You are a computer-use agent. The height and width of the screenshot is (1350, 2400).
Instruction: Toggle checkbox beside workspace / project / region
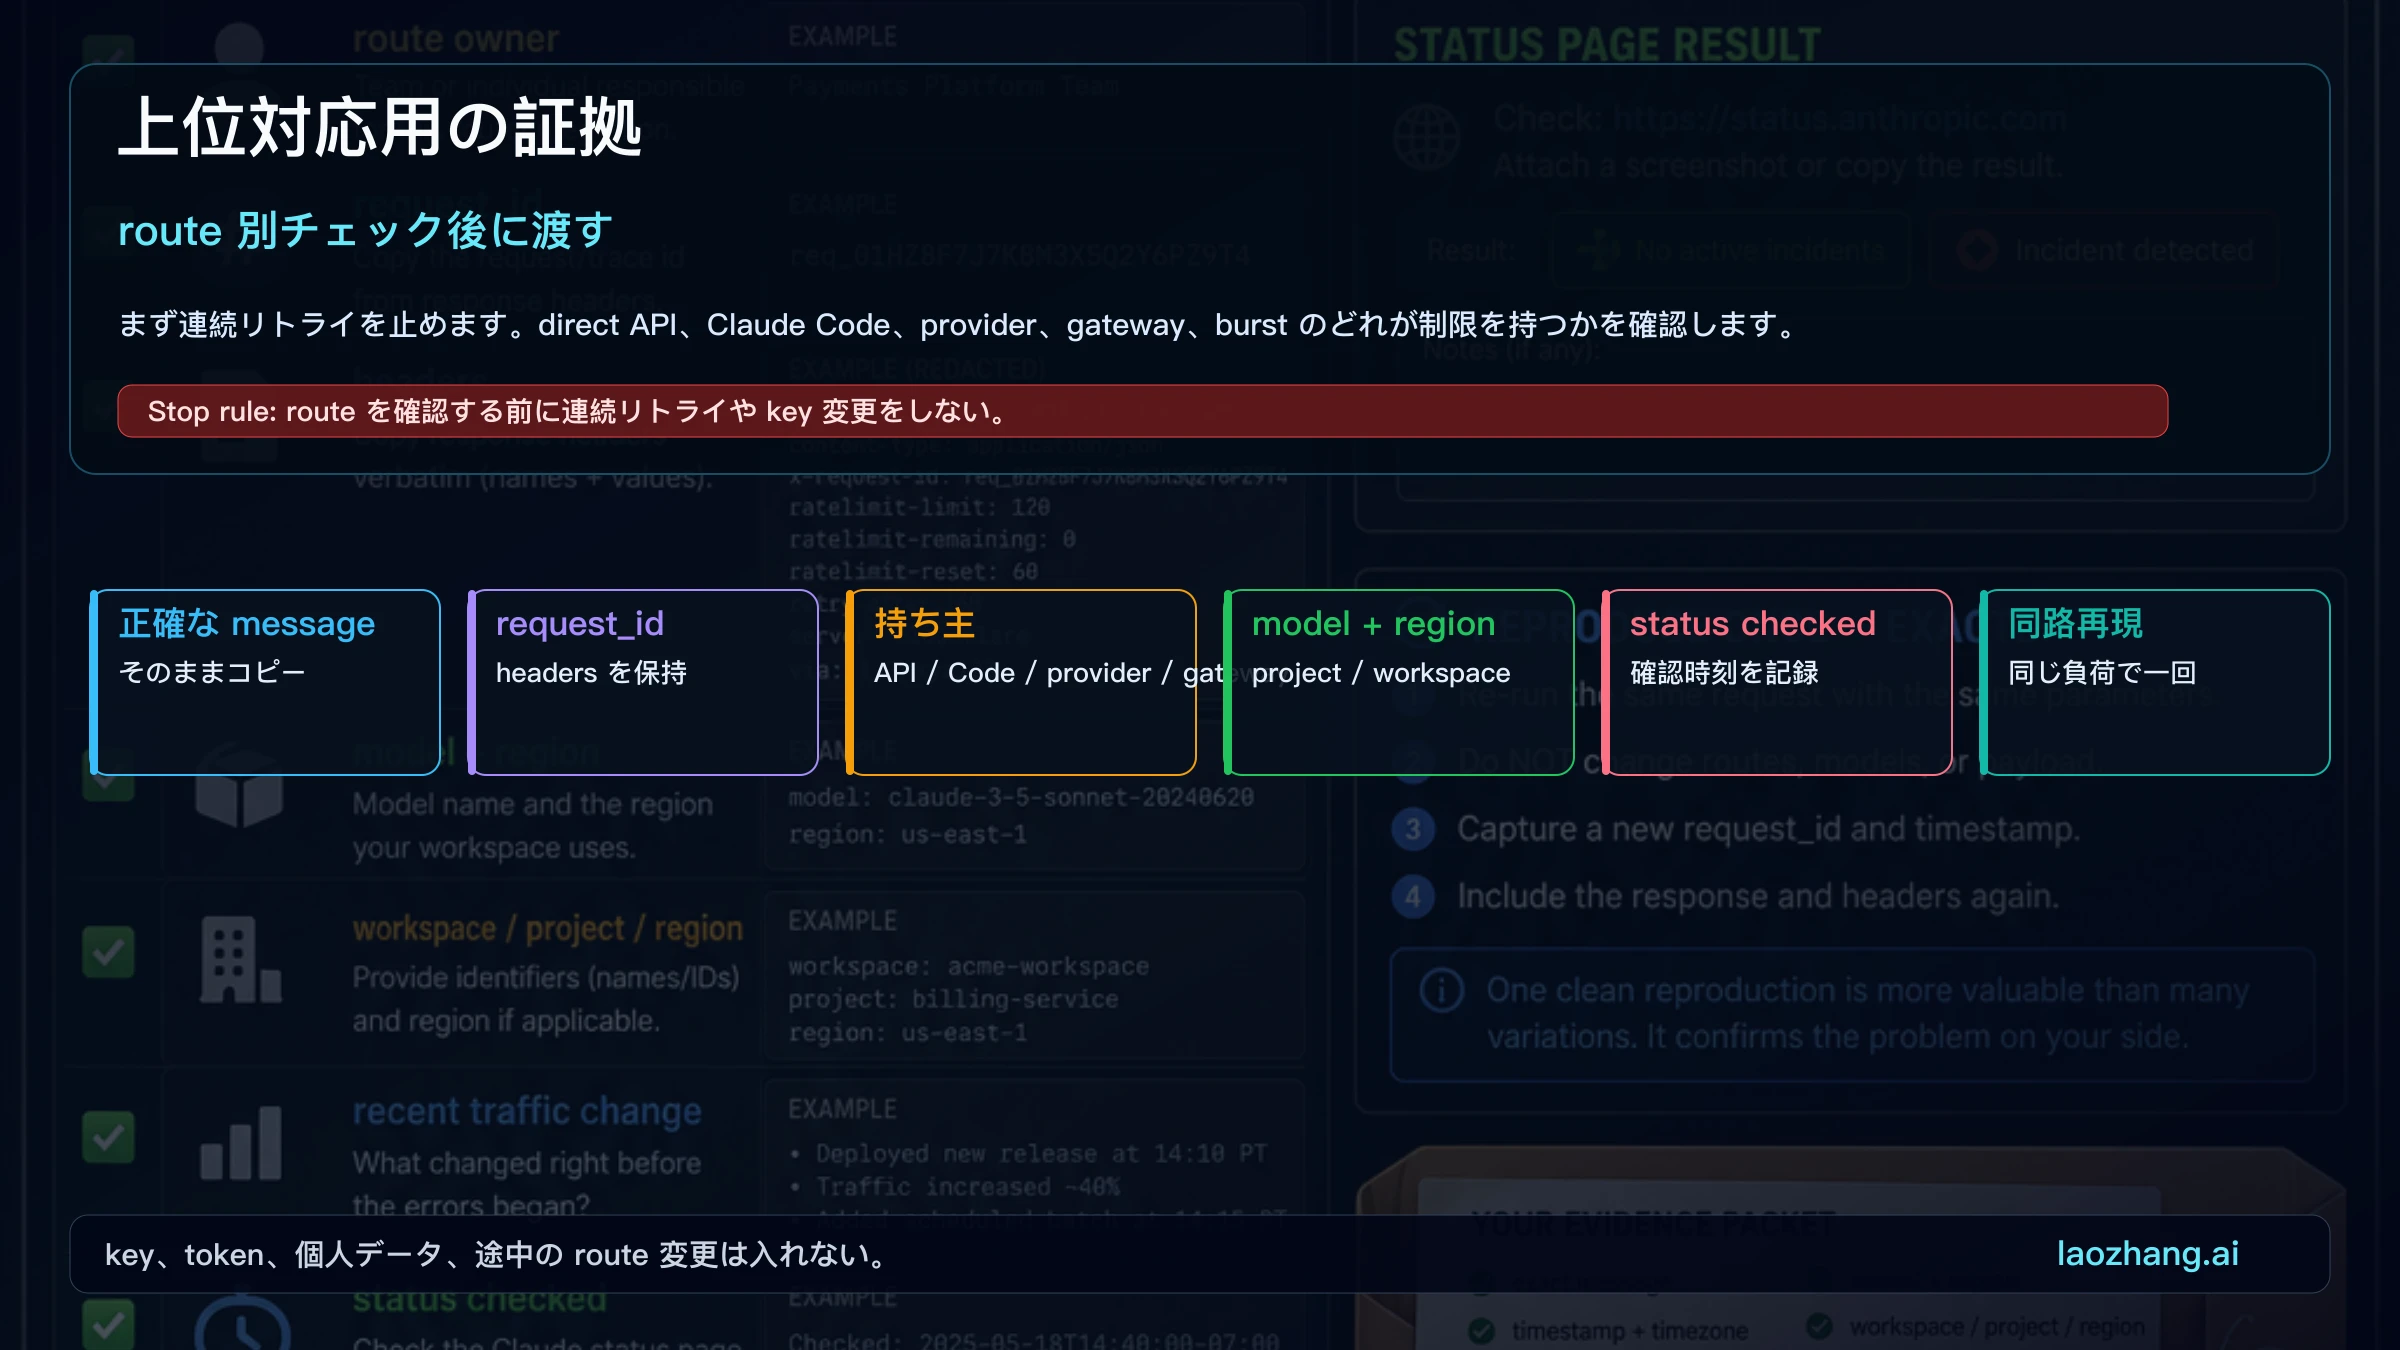(x=108, y=952)
